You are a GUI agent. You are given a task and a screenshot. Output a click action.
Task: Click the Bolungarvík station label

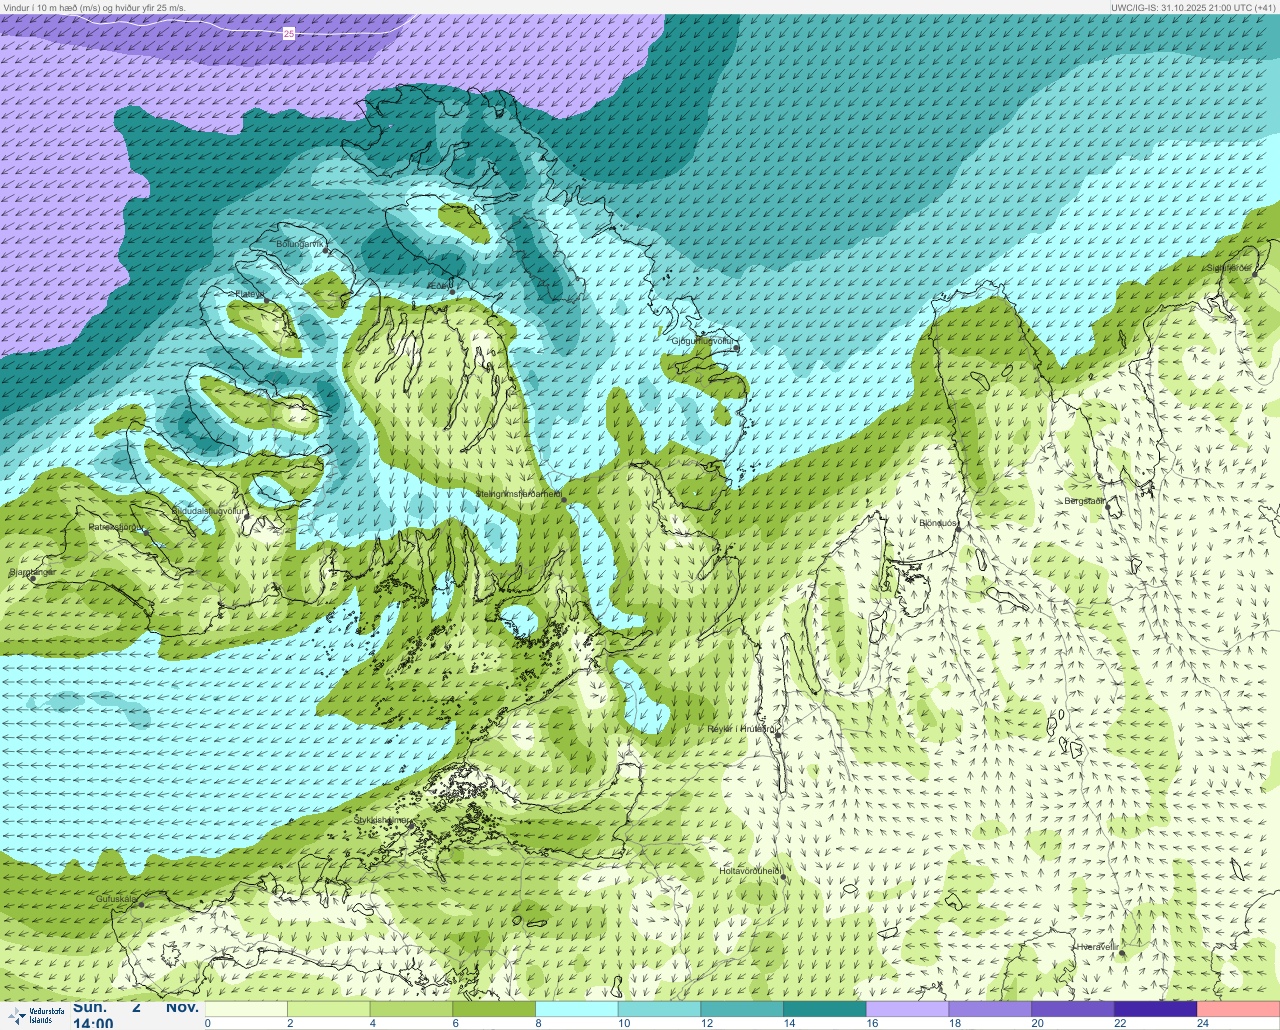pos(300,244)
